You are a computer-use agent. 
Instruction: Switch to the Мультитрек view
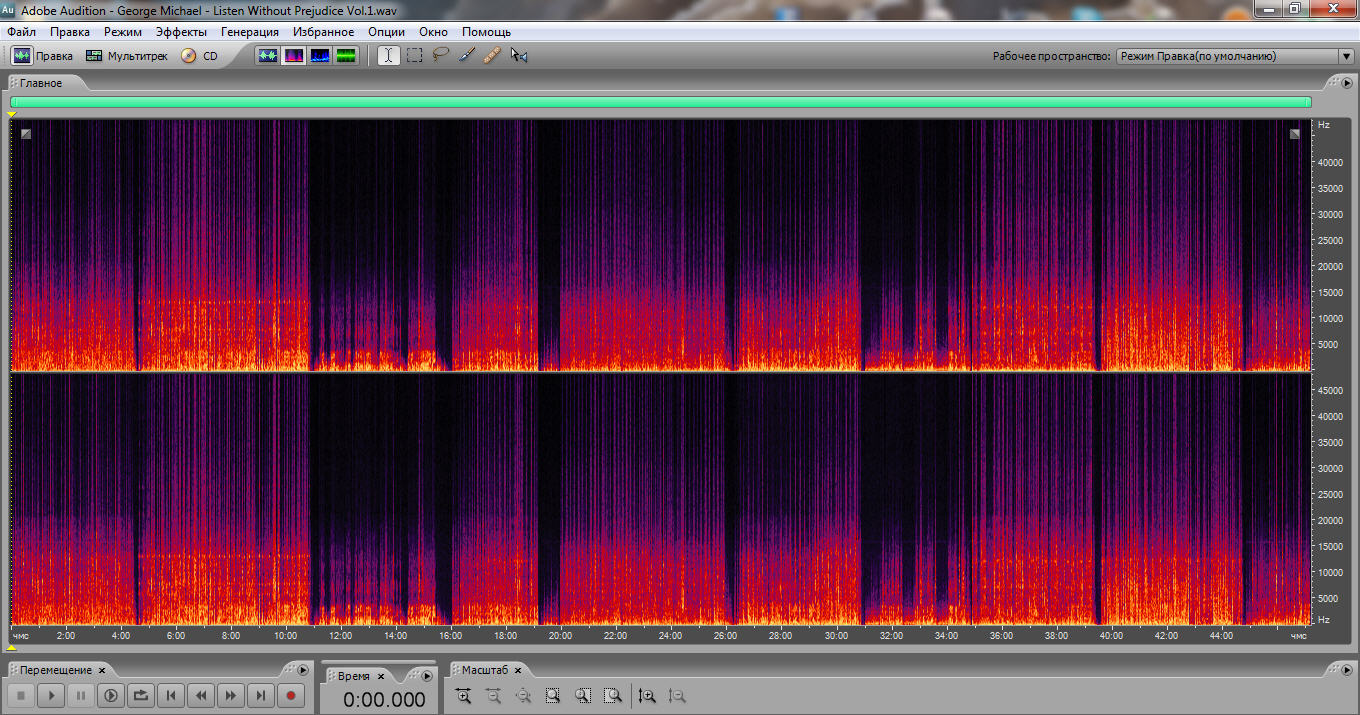127,56
